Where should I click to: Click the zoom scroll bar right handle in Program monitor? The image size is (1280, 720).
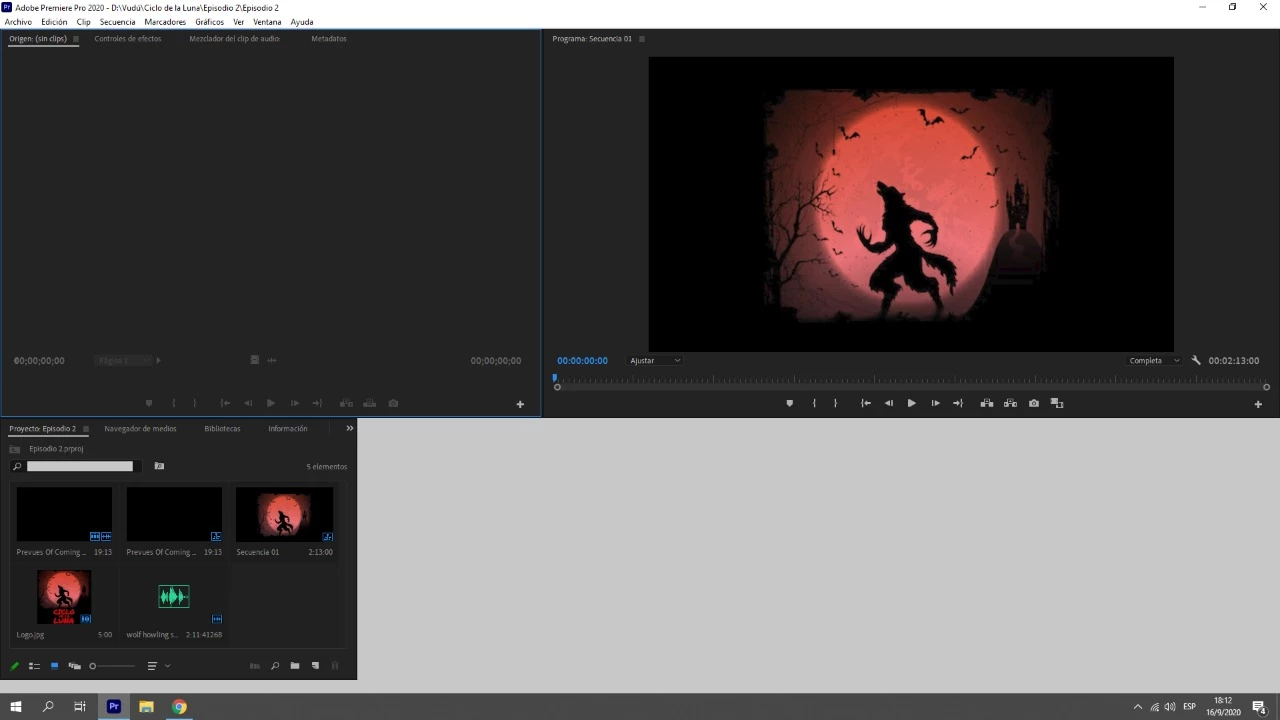1266,387
